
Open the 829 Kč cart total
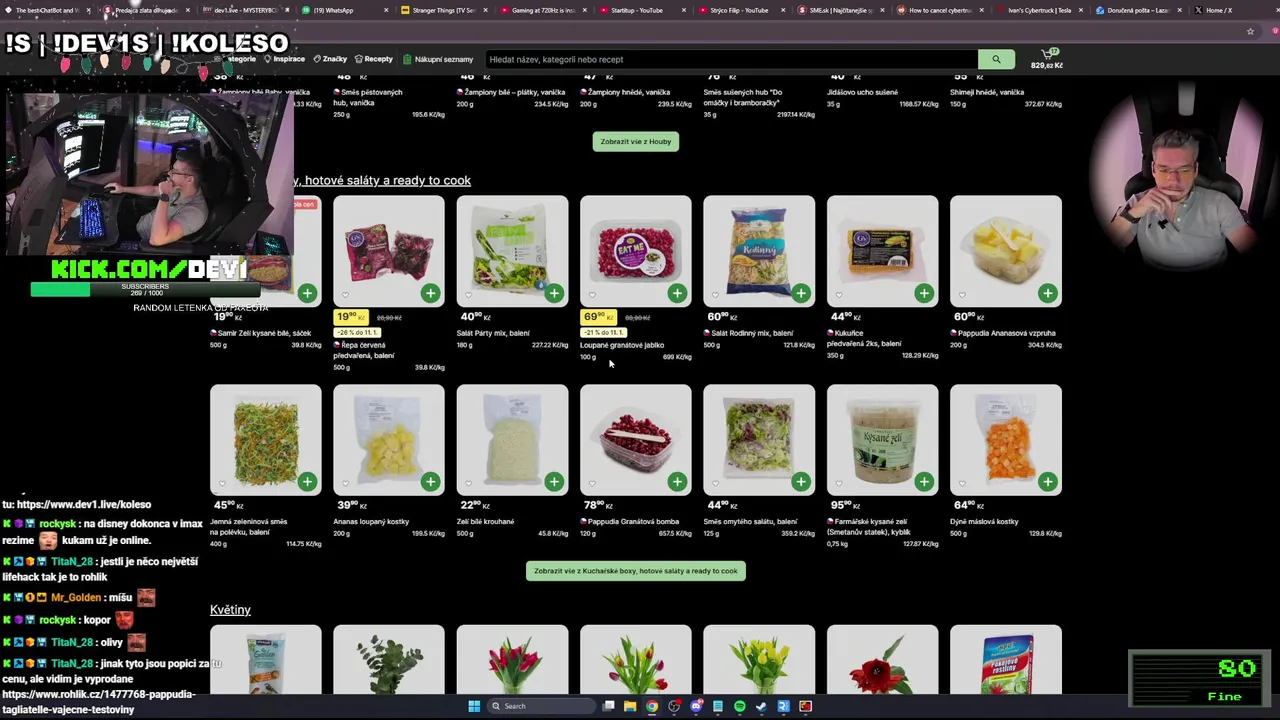pyautogui.click(x=1047, y=66)
